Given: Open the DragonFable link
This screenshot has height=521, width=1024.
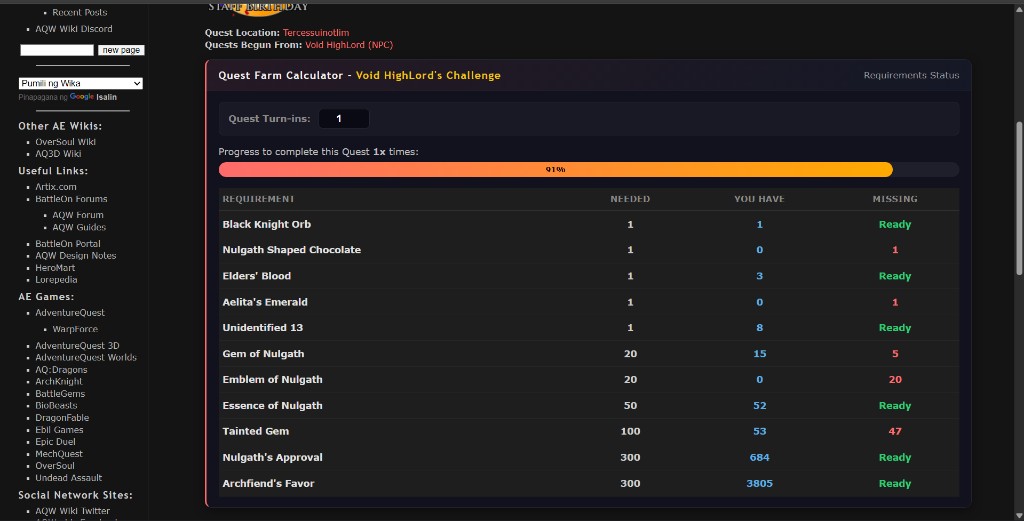Looking at the screenshot, I should pyautogui.click(x=62, y=418).
